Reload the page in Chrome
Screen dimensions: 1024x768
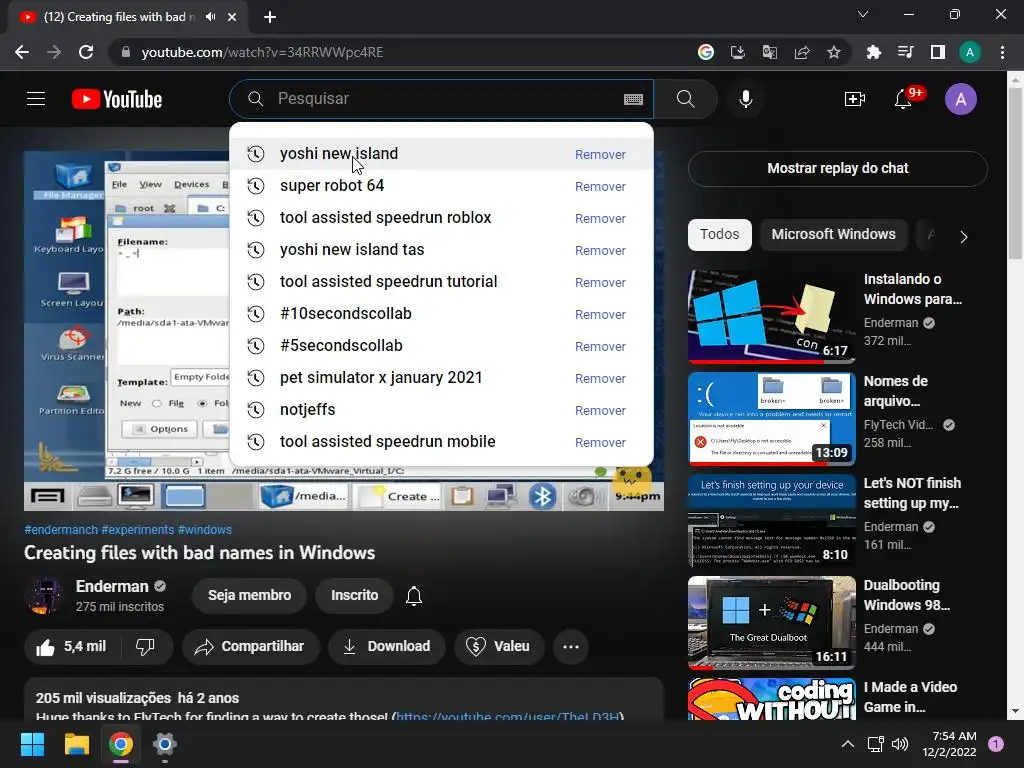(x=86, y=52)
